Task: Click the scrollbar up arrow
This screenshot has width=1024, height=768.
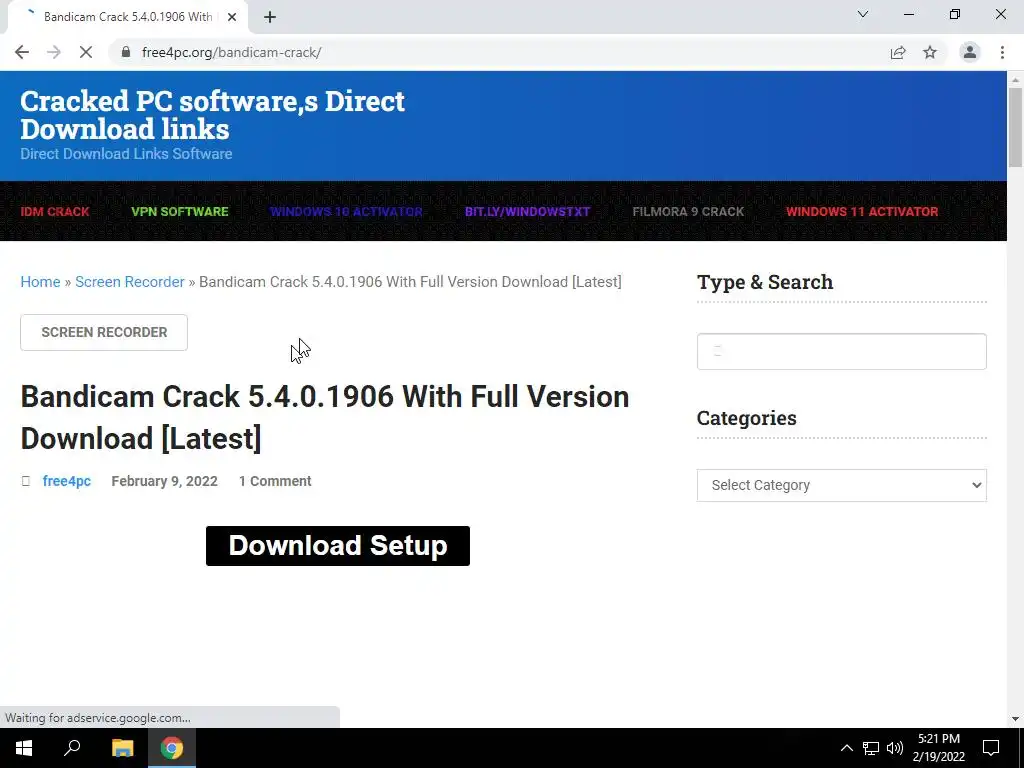Action: [x=1015, y=80]
